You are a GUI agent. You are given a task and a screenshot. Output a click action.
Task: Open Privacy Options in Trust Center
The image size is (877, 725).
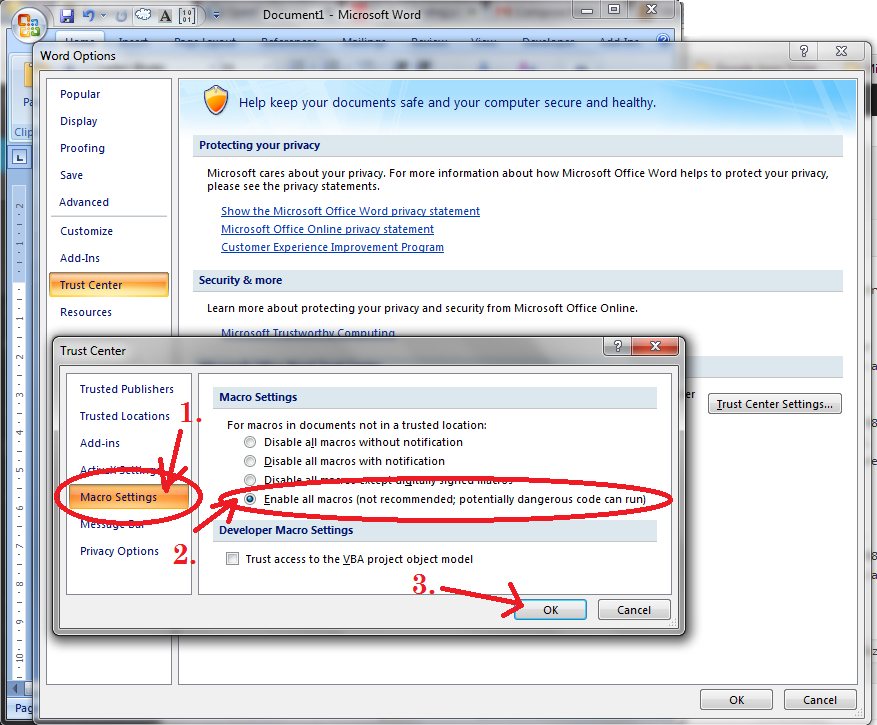(x=119, y=551)
